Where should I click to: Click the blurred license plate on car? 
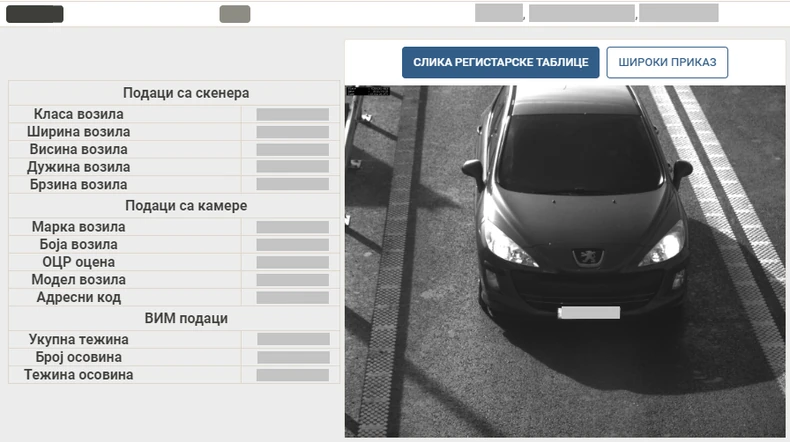589,312
